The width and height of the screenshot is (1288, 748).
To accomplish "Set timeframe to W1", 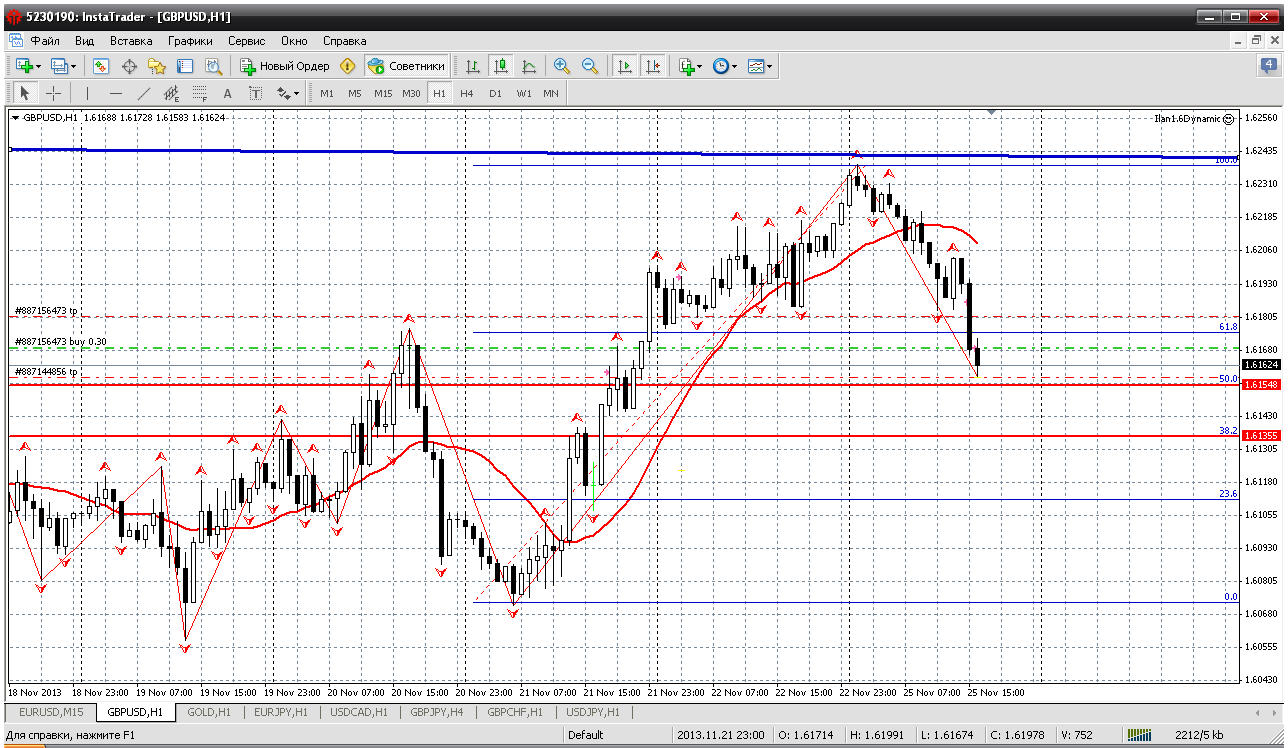I will (x=524, y=93).
